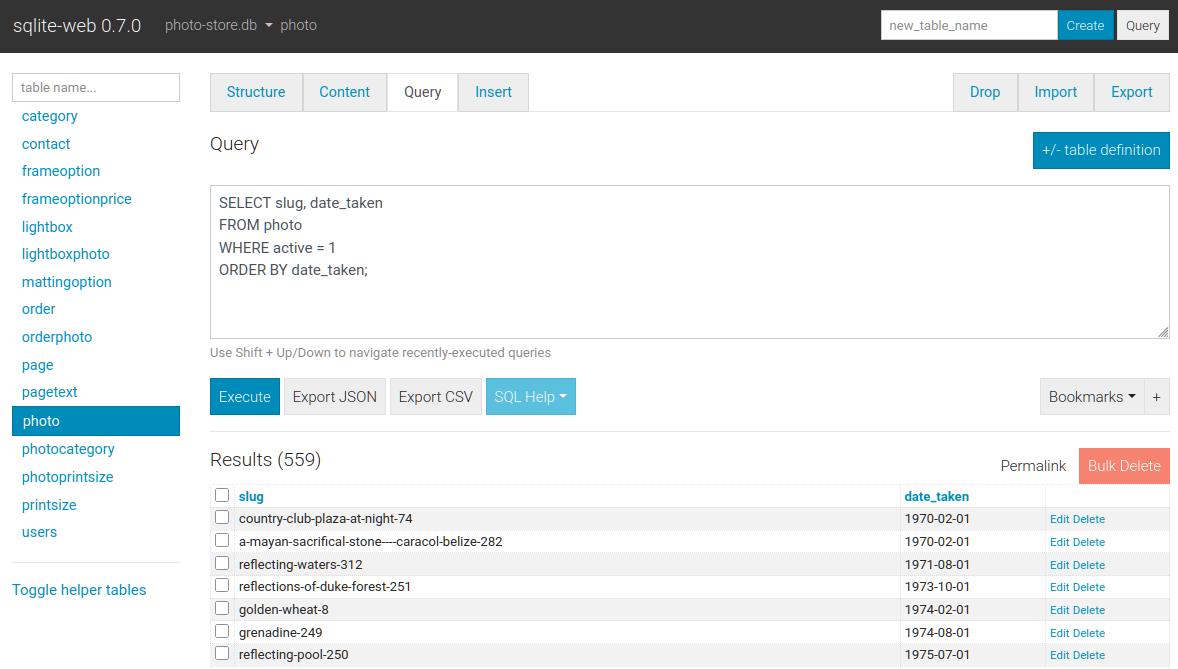Open the Content tab

[344, 92]
